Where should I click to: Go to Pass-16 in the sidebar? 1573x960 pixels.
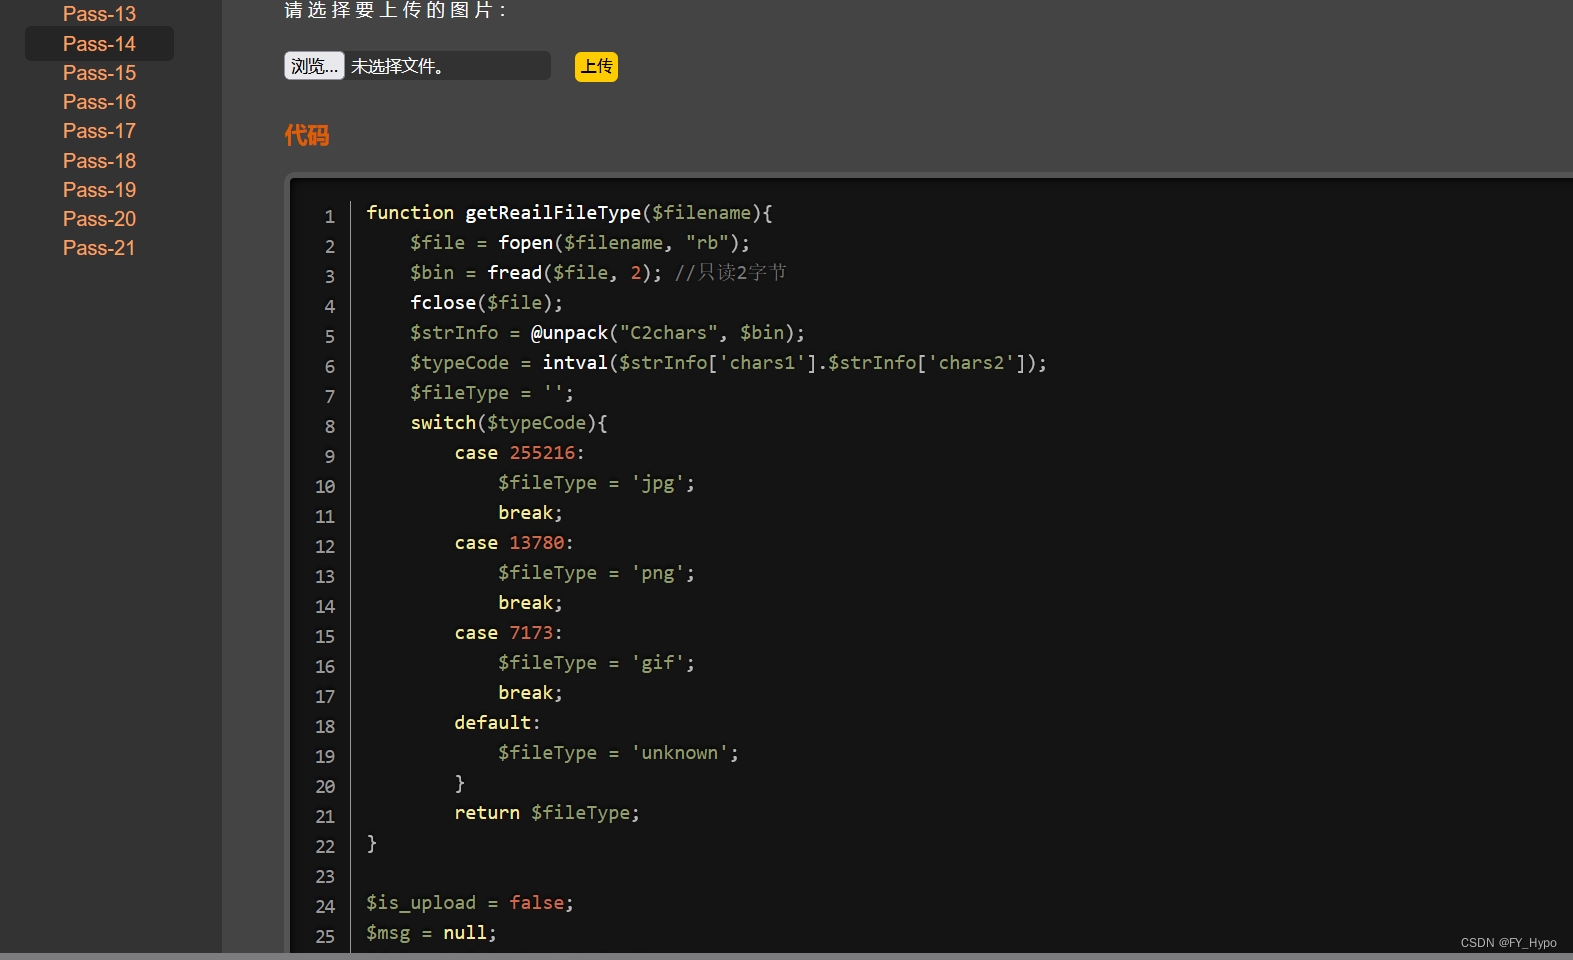point(99,102)
